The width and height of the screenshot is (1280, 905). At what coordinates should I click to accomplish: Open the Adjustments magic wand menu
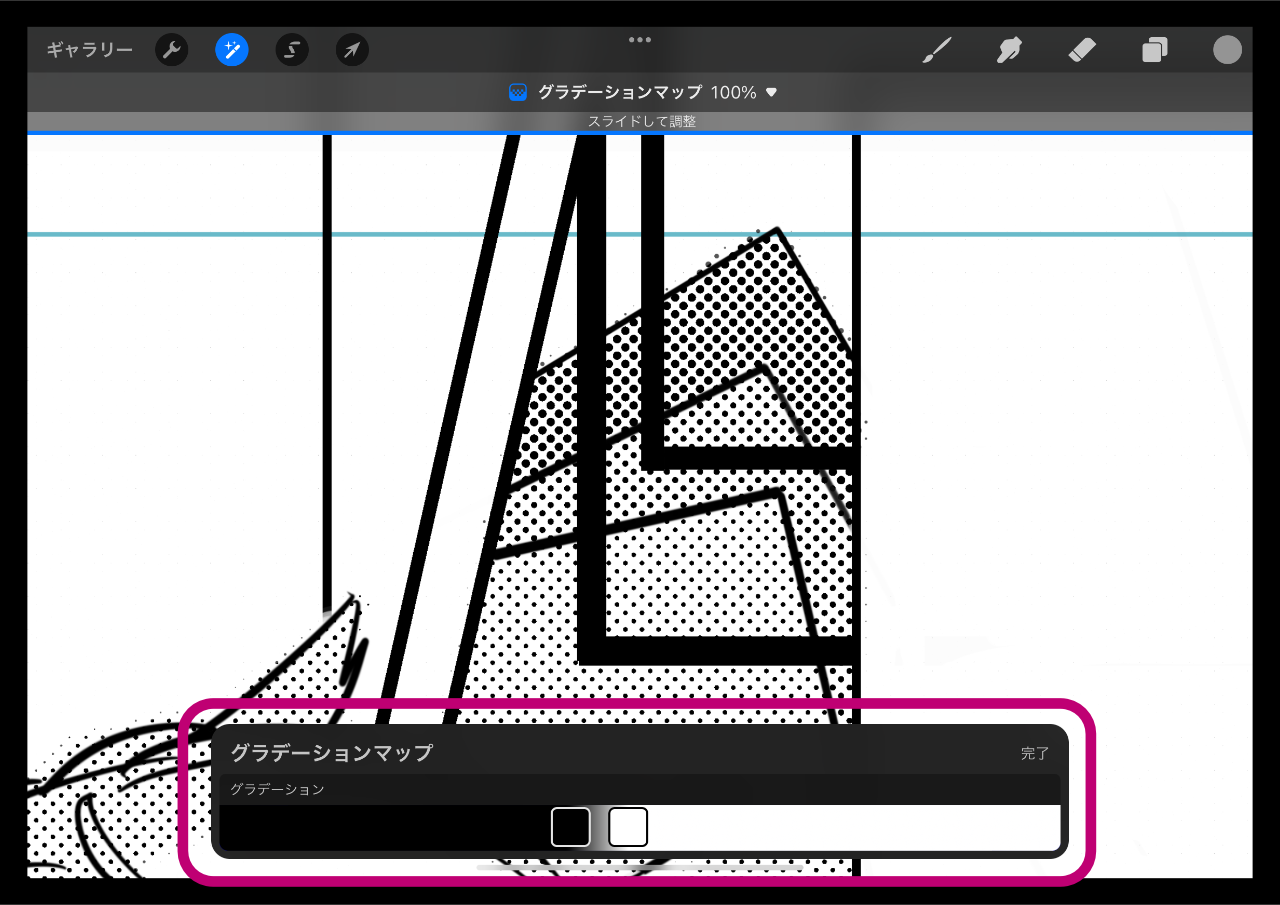232,50
